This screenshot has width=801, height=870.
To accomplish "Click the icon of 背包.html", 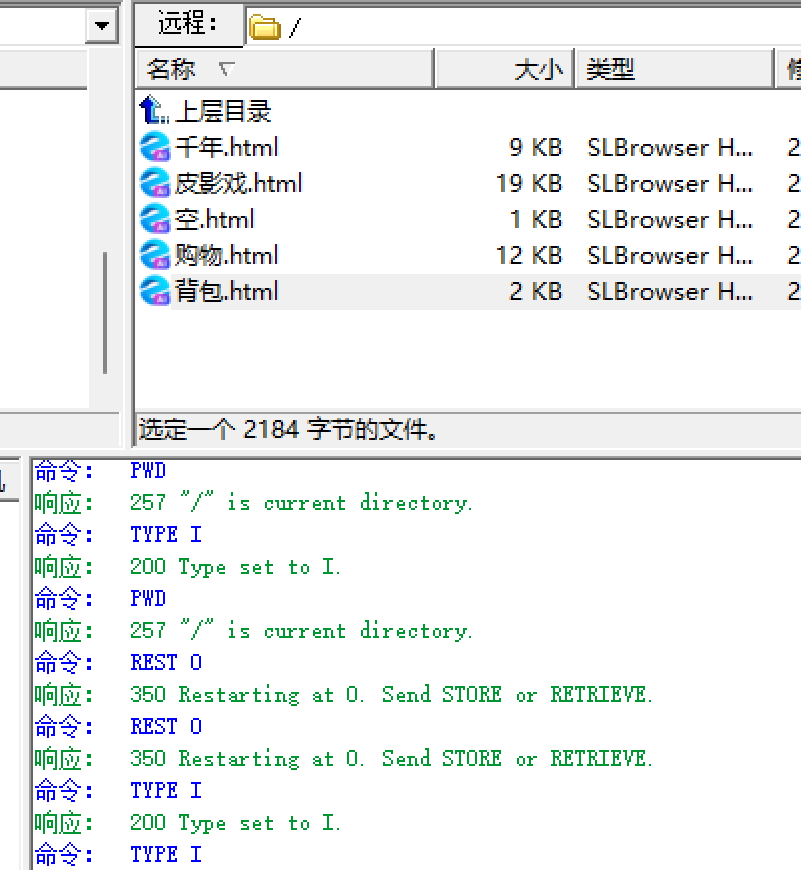I will [x=155, y=291].
